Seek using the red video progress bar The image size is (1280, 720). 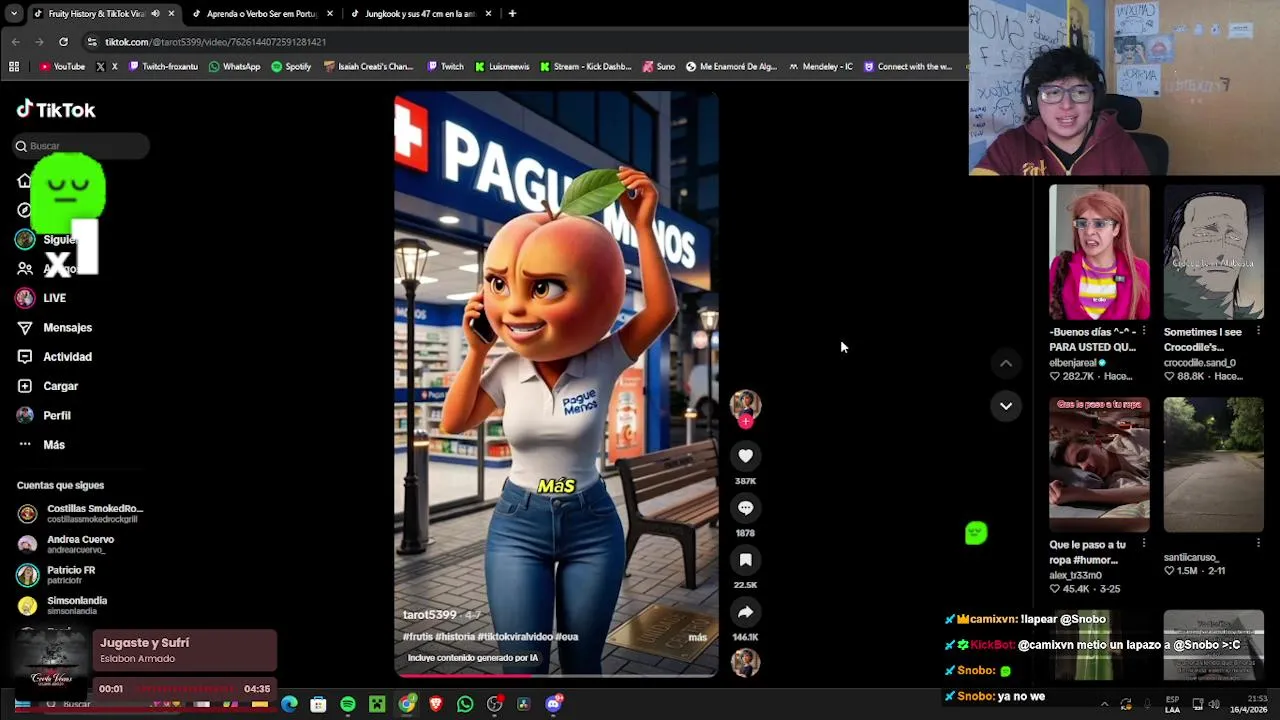click(555, 674)
